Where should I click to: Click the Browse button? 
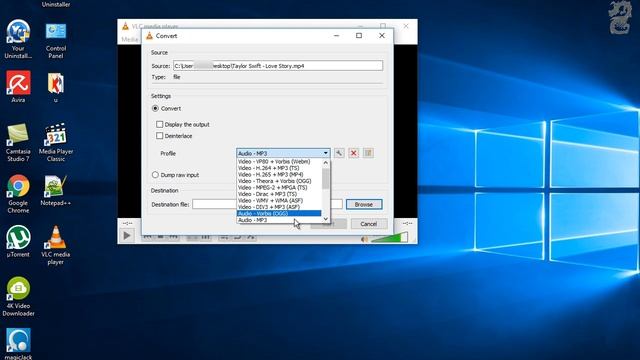pos(364,204)
